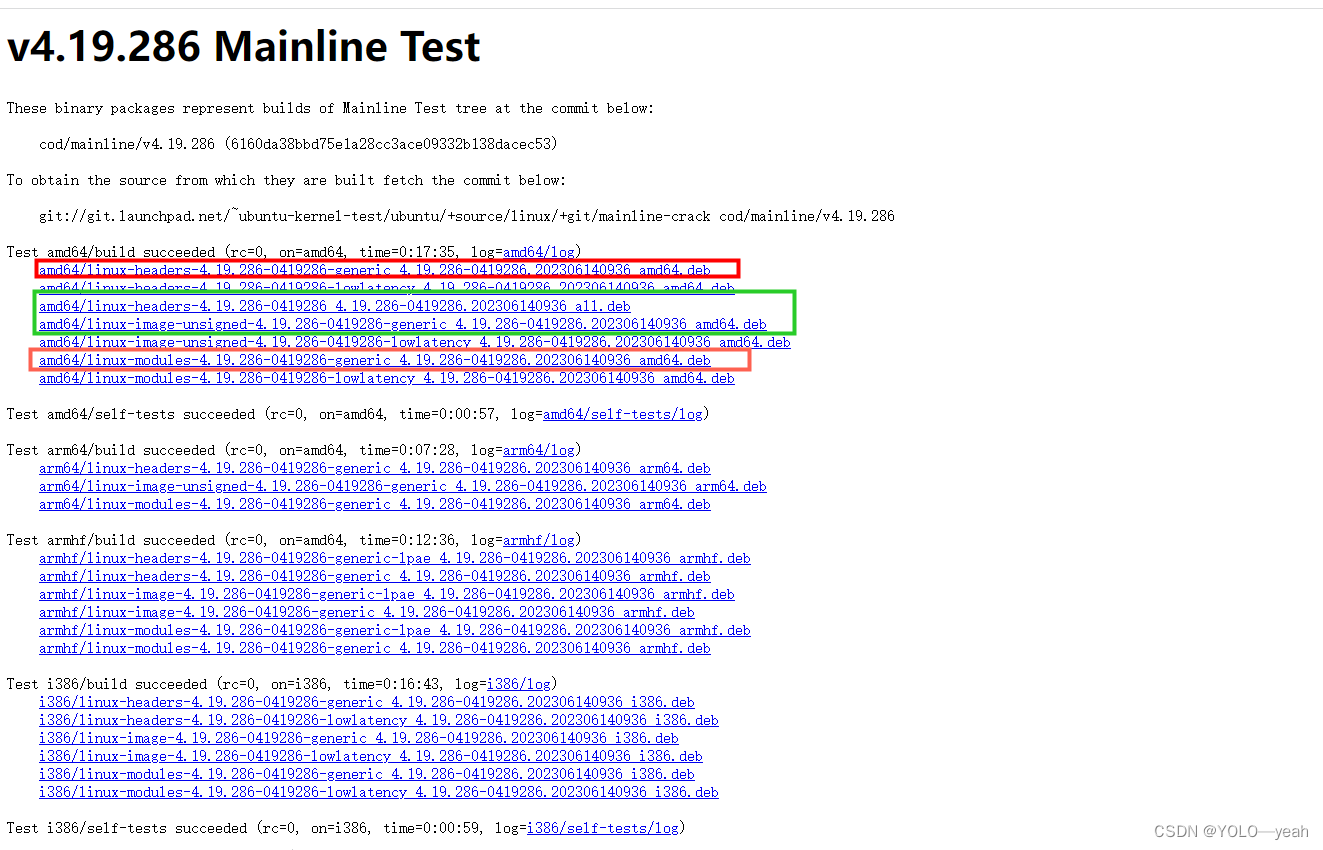Click the git://git.launchpad.net repository URL text
The image size is (1323, 850).
(467, 216)
